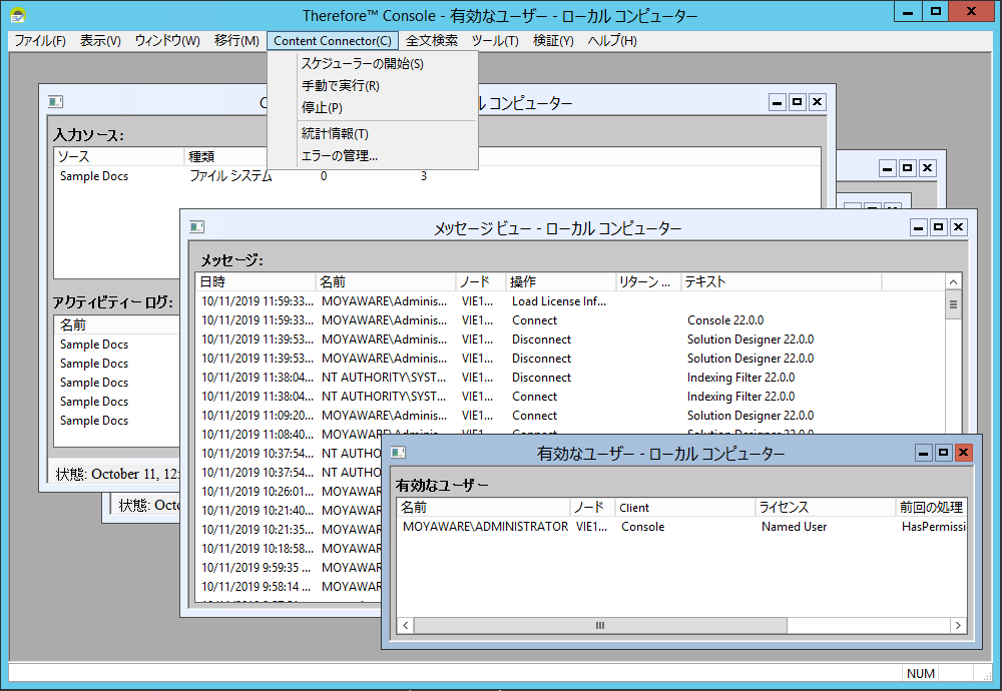Click scroll left arrow in 有効なユーザー list

[x=405, y=625]
